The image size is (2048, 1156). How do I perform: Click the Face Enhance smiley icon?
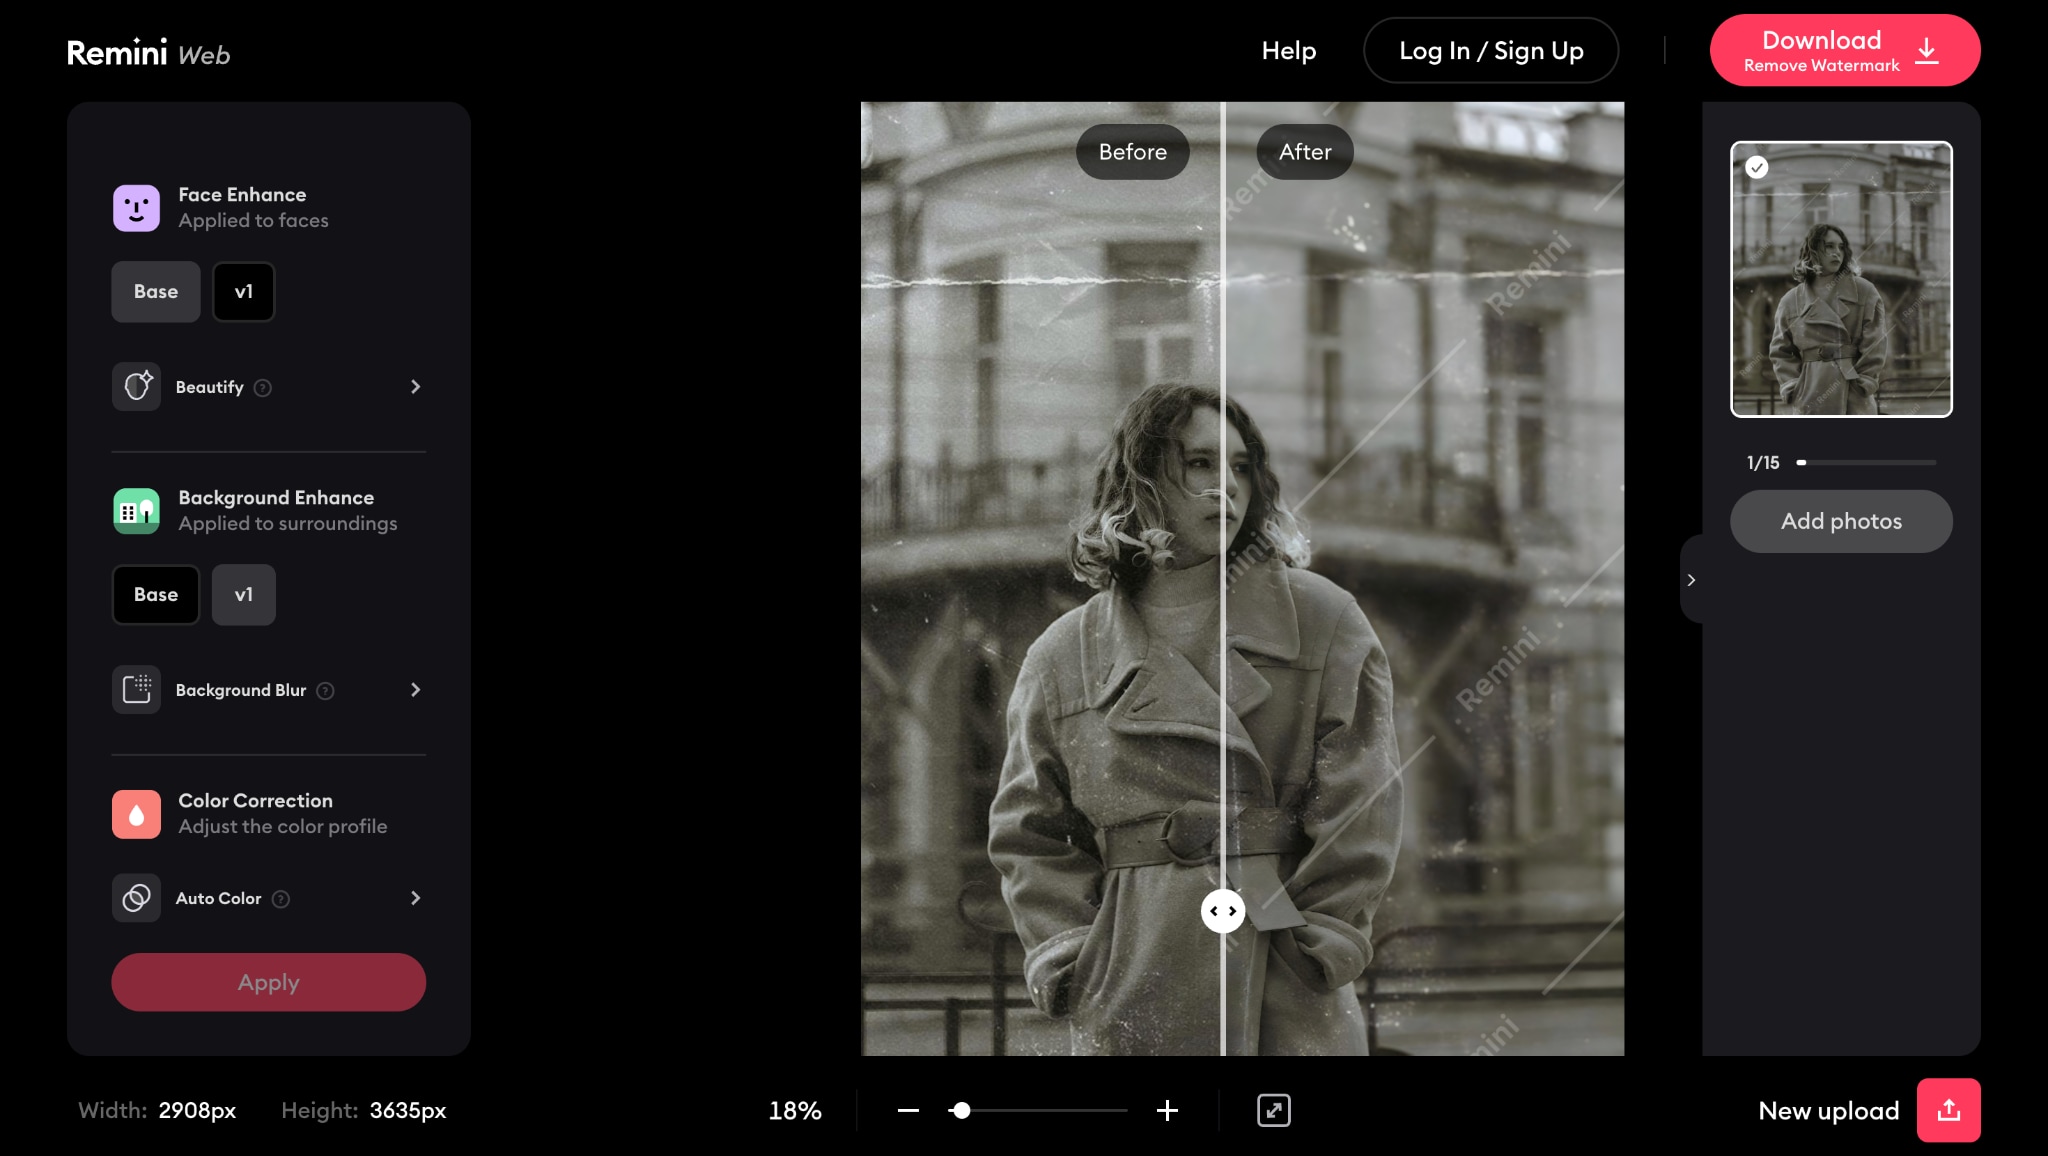coord(136,208)
